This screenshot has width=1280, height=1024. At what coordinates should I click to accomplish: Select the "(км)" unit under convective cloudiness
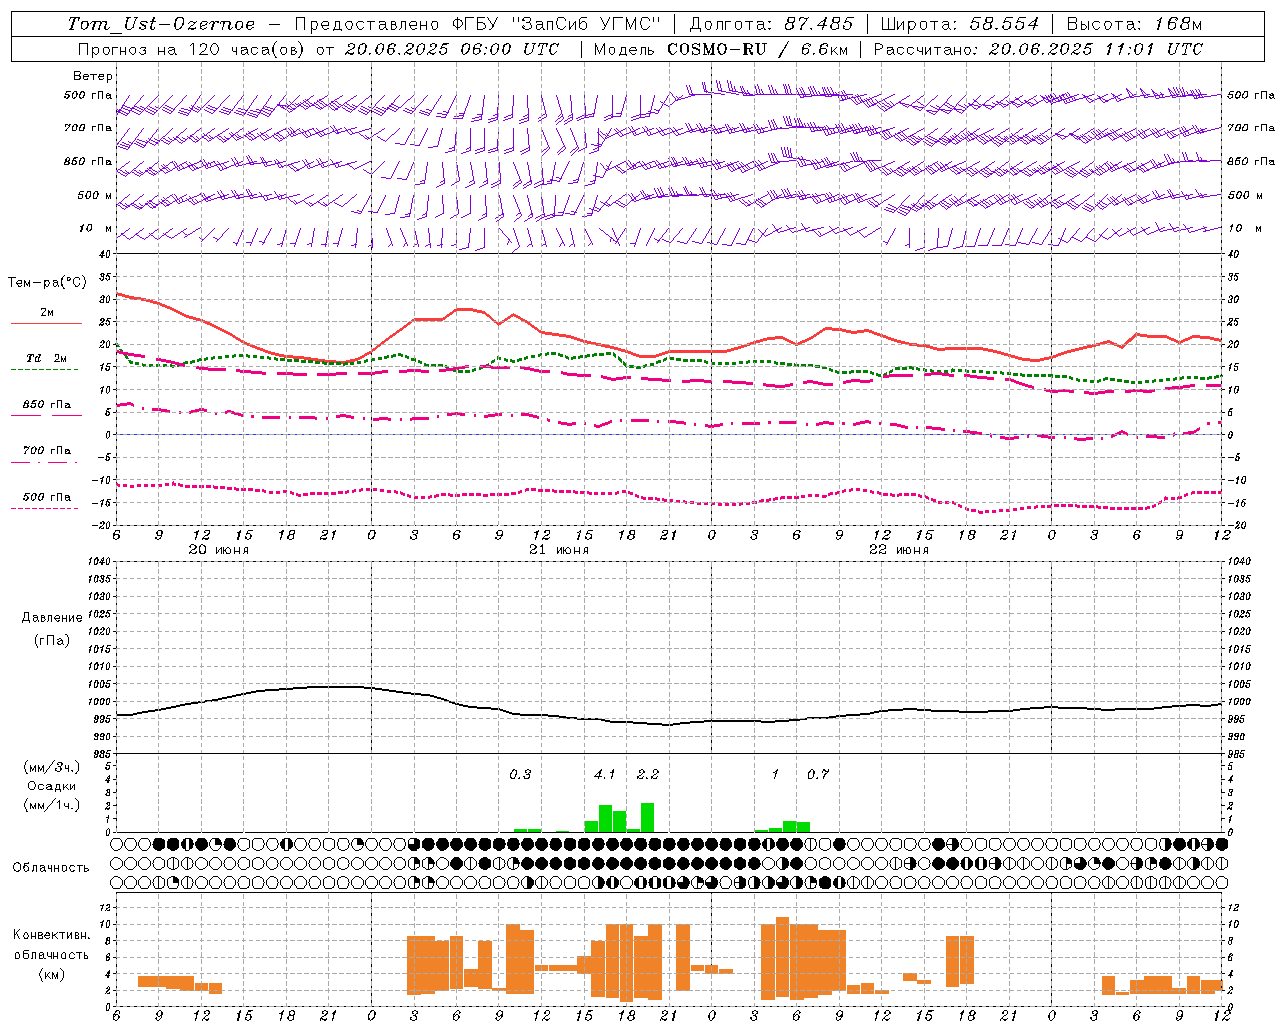(52, 974)
